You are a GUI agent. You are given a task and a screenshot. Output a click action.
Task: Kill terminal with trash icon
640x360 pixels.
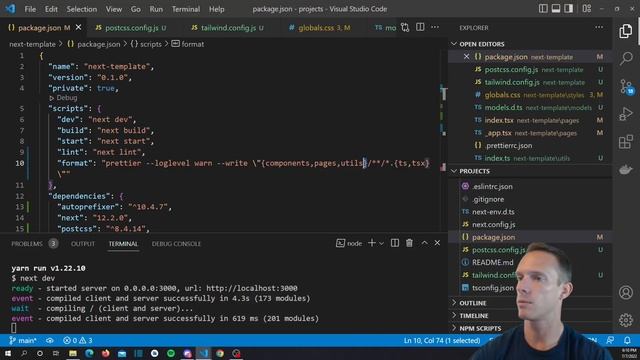click(x=409, y=243)
